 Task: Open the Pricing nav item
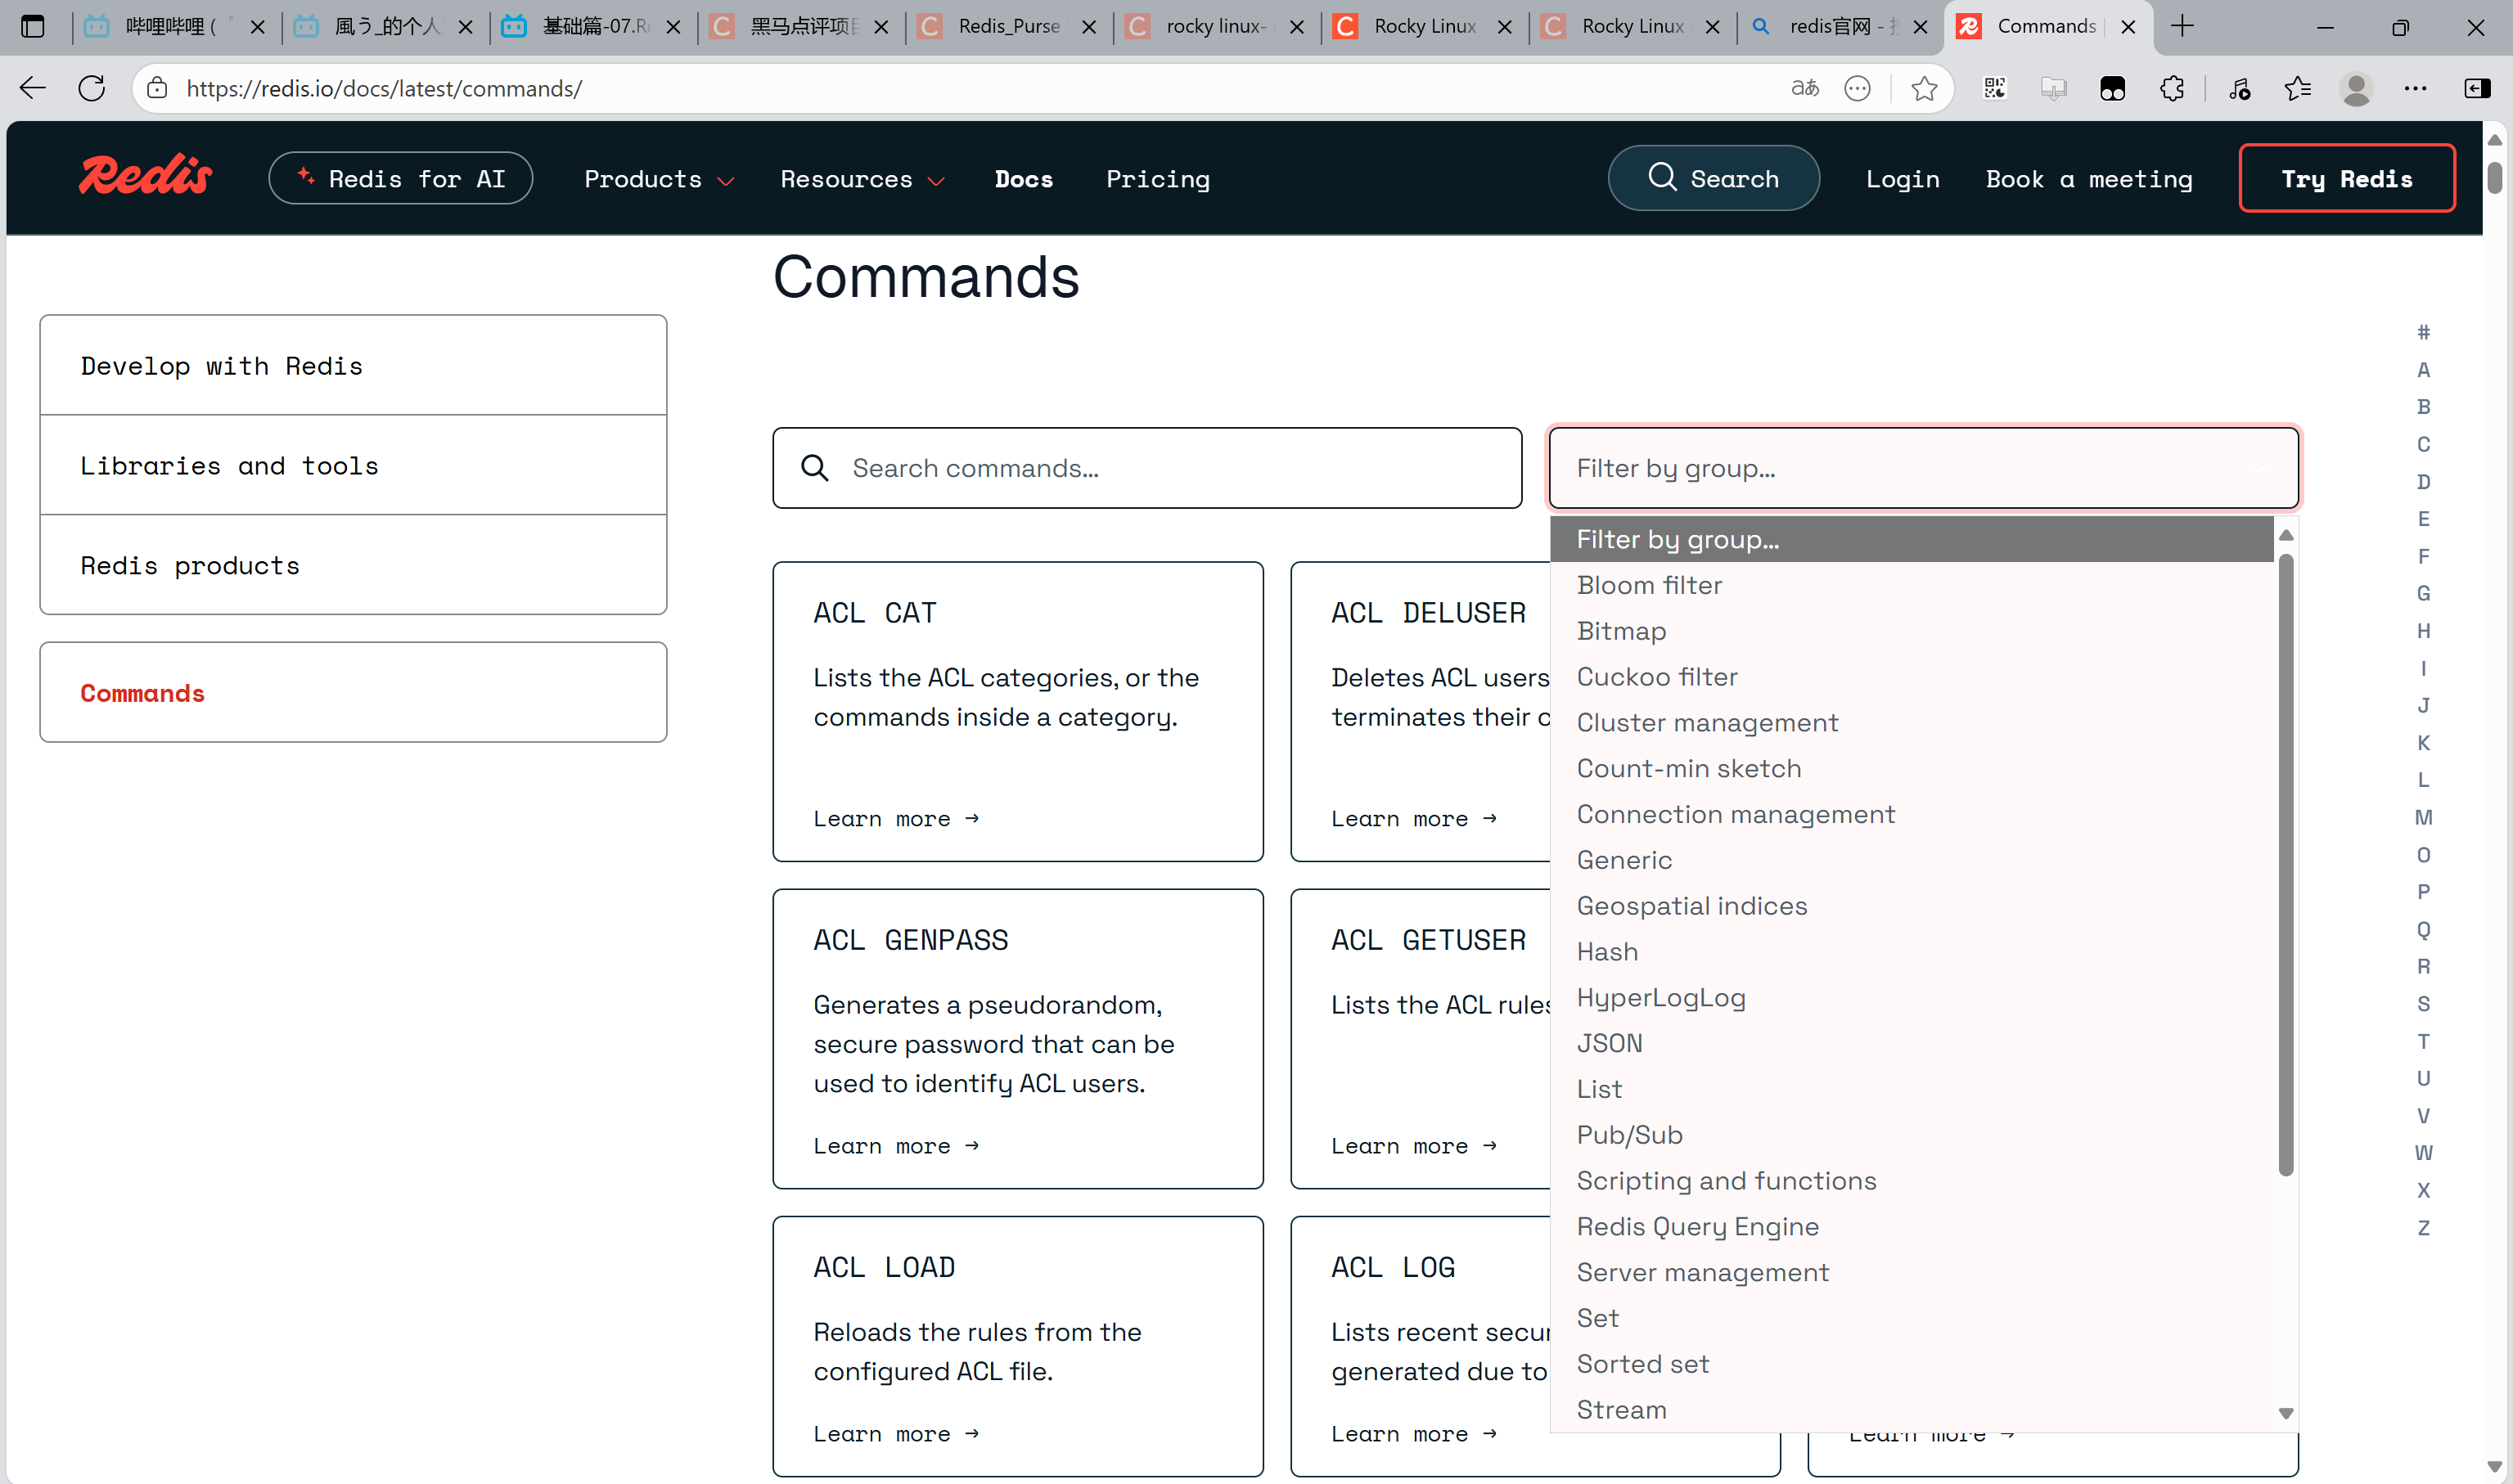point(1157,179)
